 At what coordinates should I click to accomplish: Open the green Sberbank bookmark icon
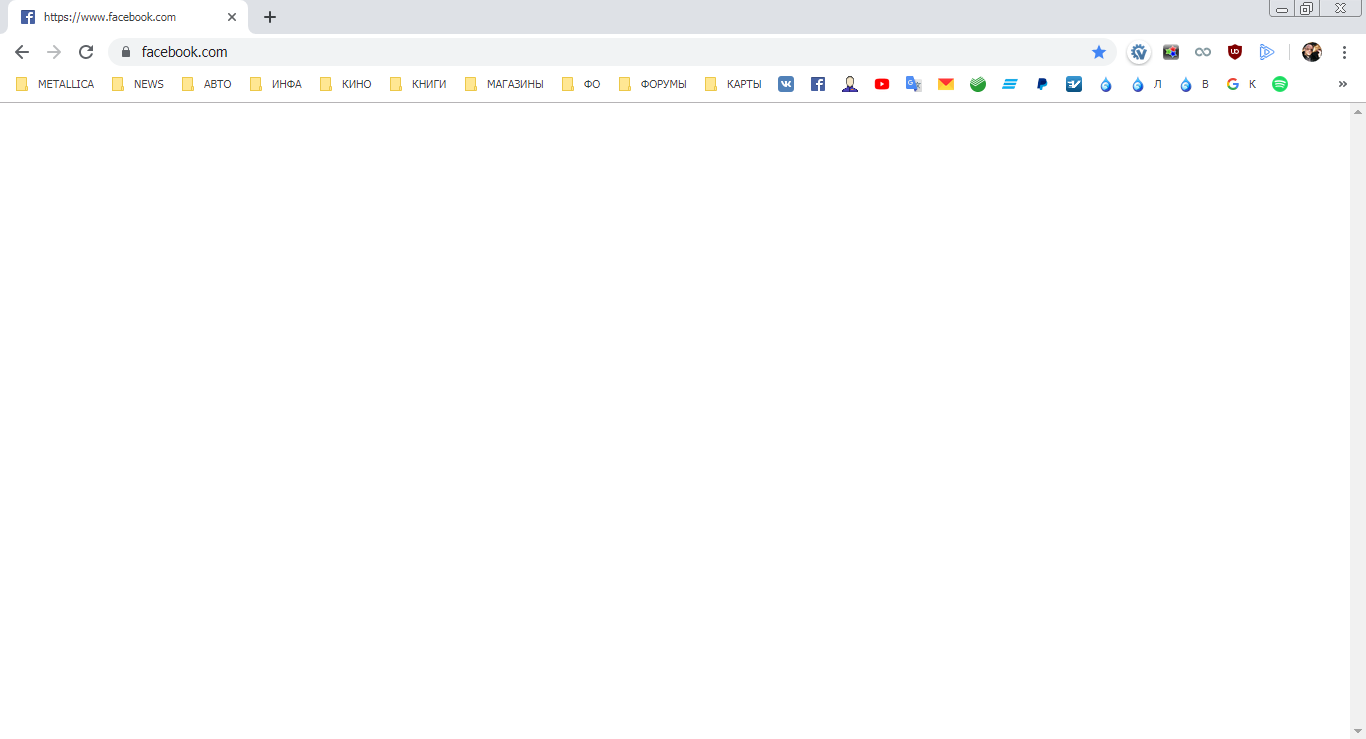[x=978, y=84]
